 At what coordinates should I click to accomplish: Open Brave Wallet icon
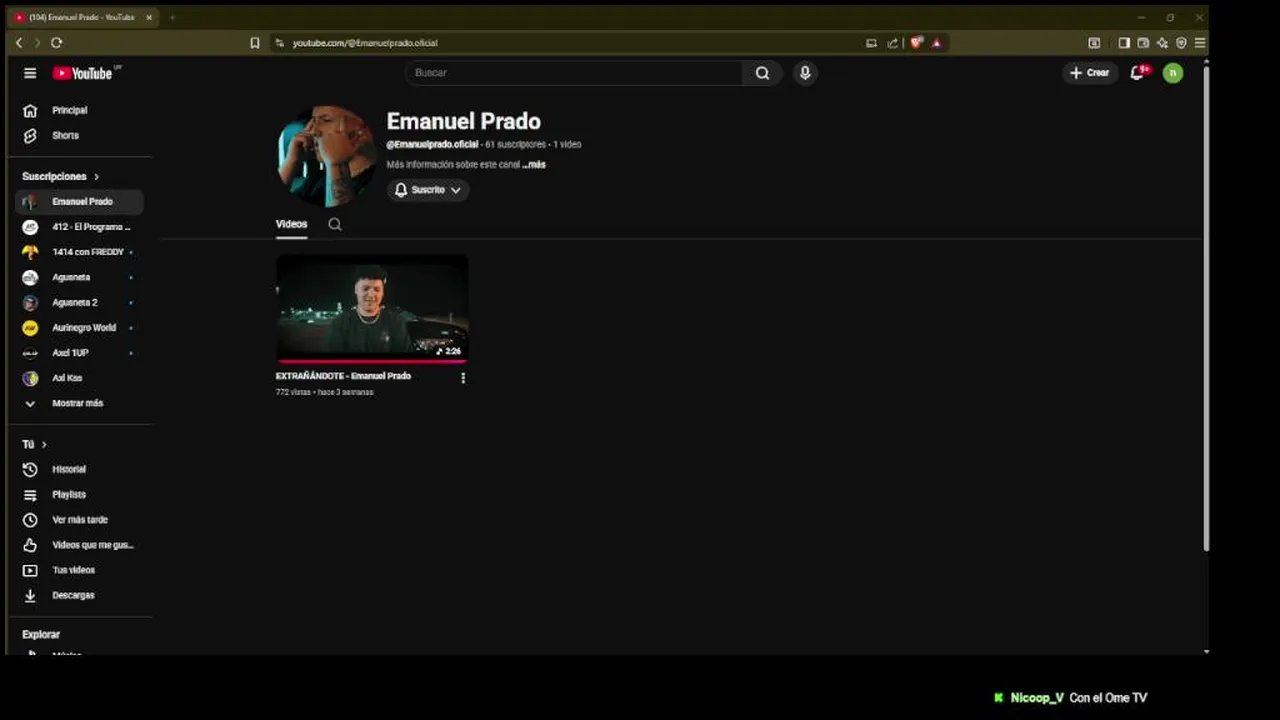1143,43
